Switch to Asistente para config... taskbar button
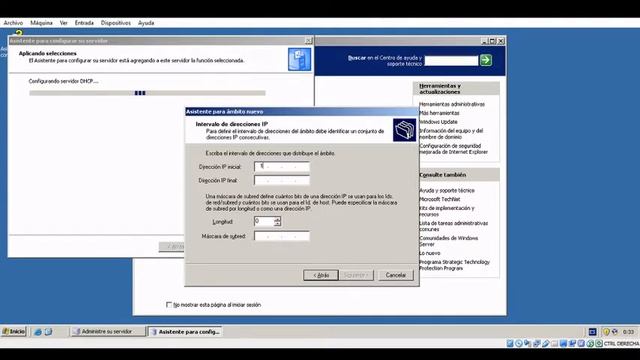The width and height of the screenshot is (640, 360). coord(185,331)
